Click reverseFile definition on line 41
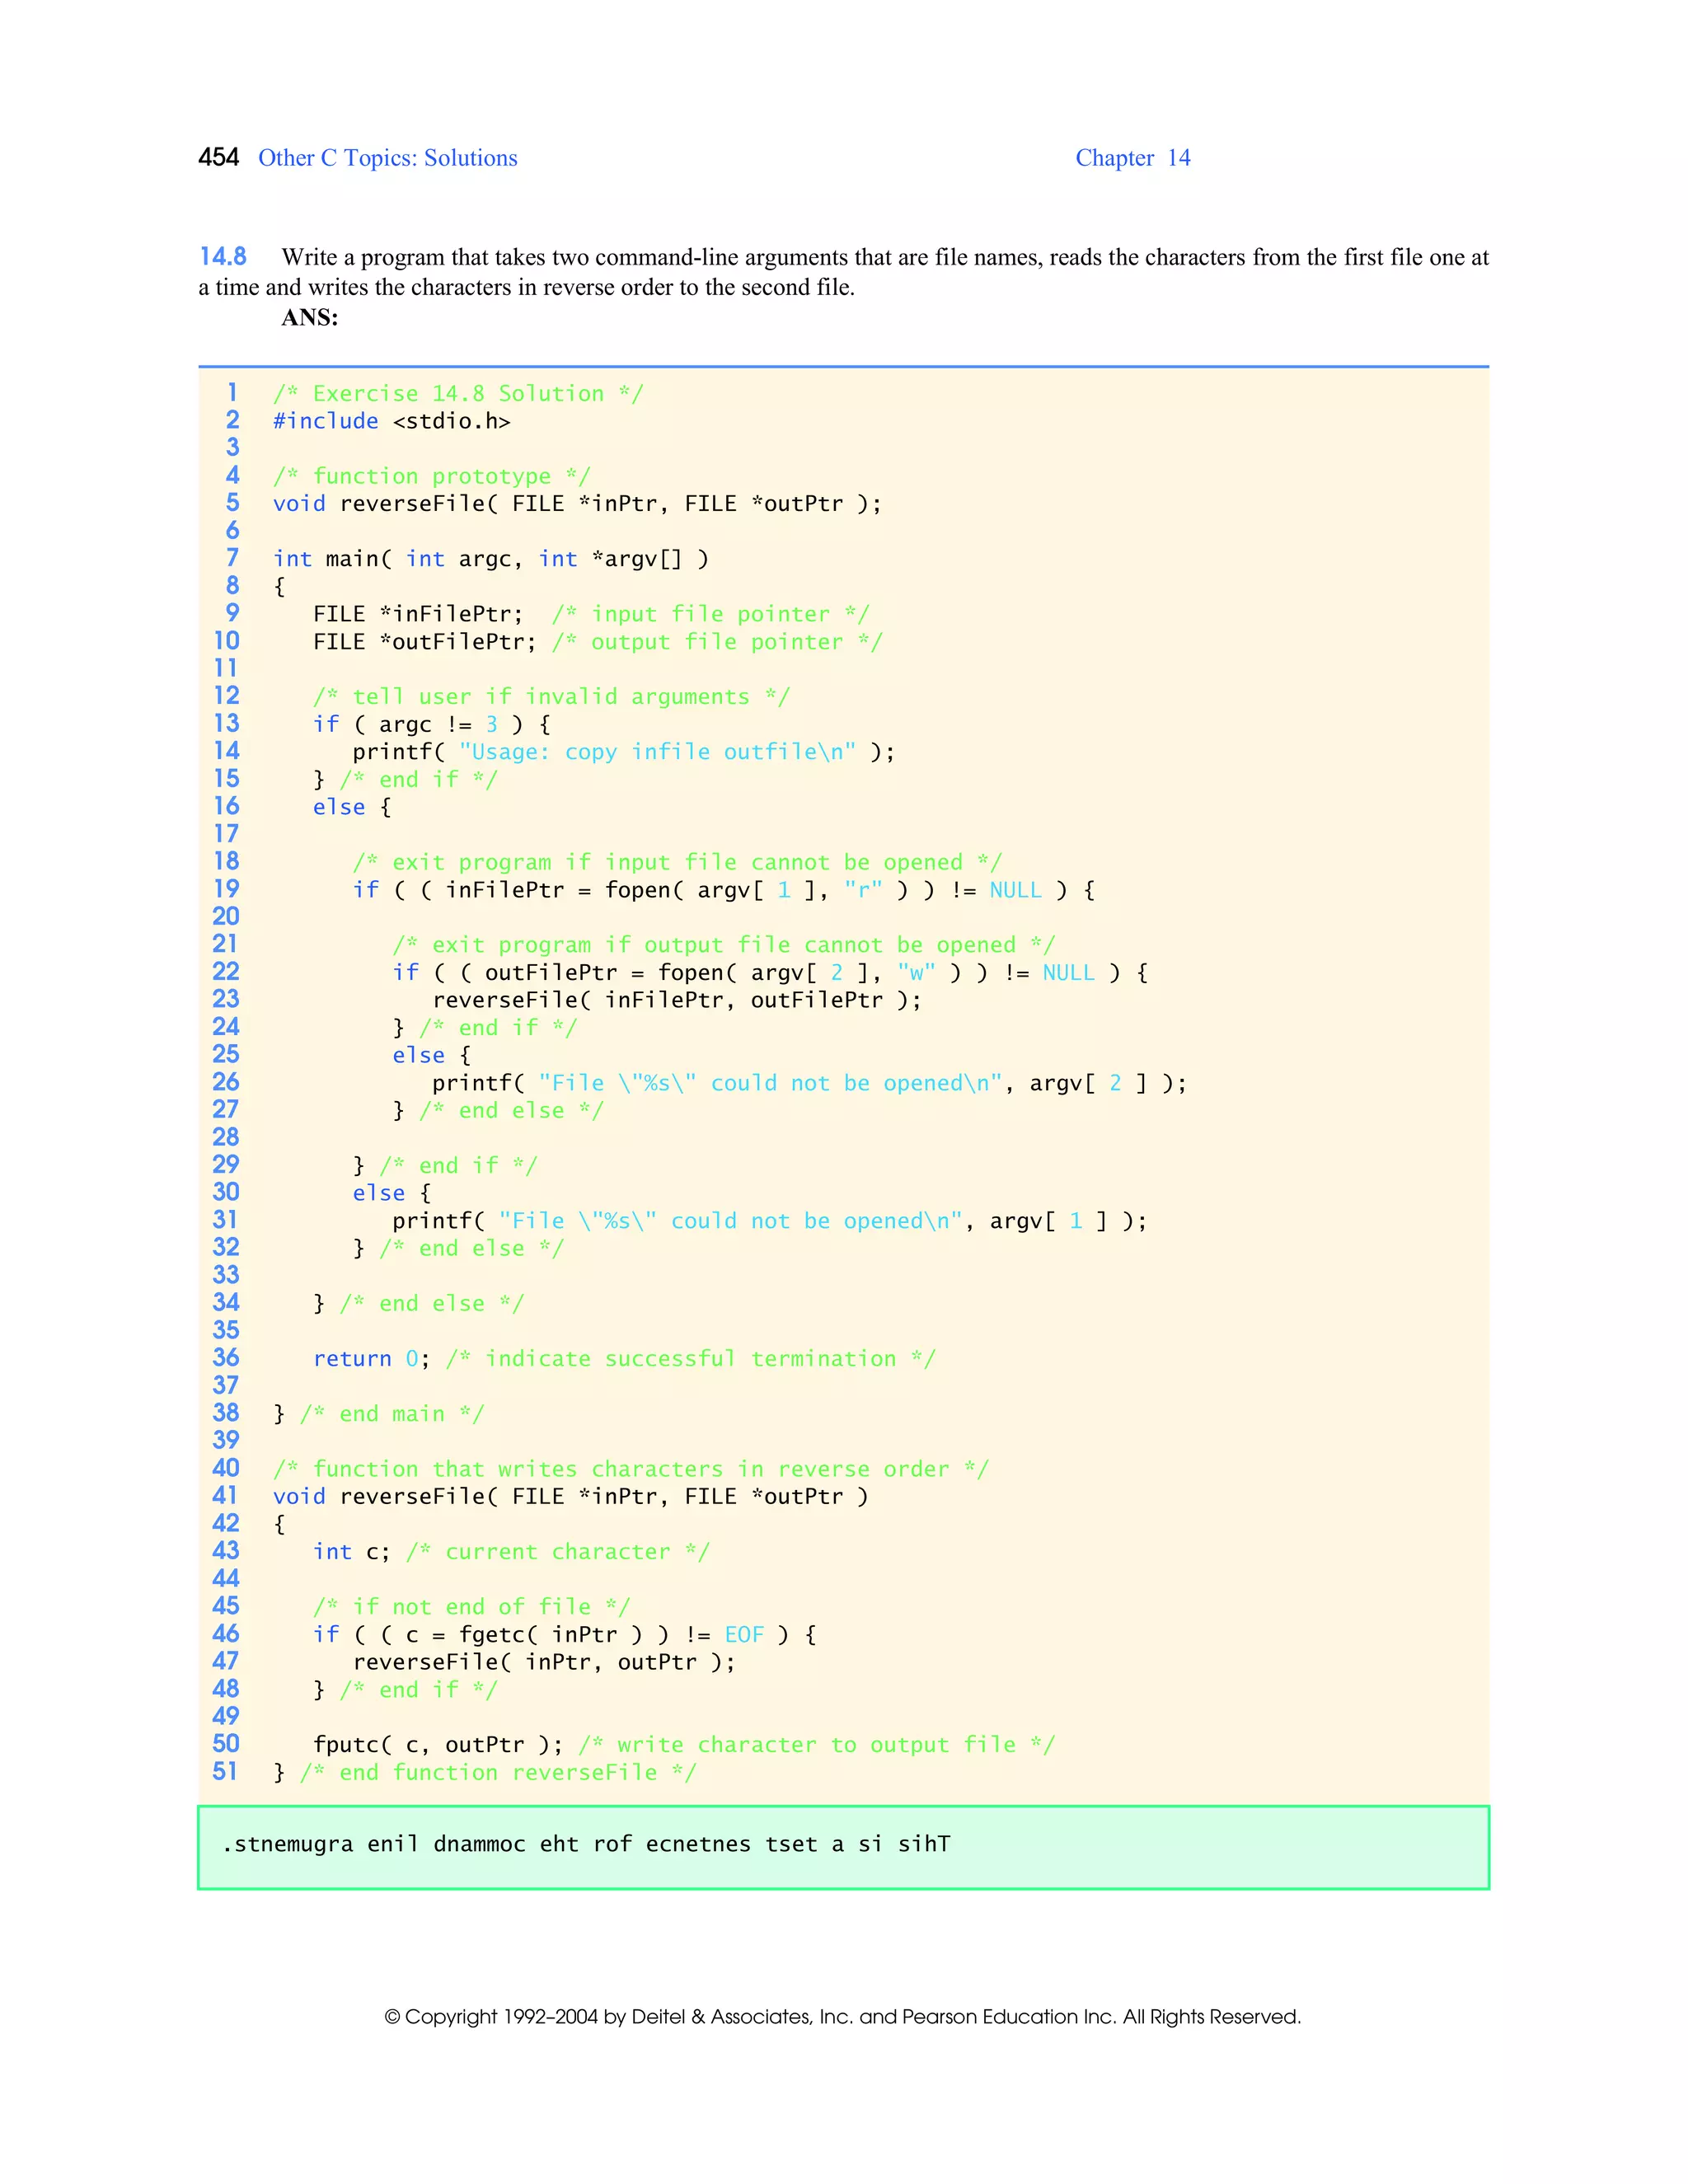1688x2184 pixels. coord(571,1497)
